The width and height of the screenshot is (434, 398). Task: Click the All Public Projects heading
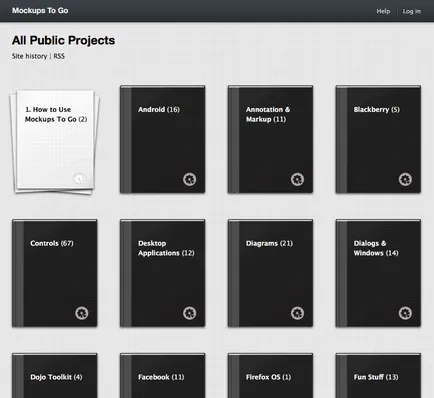click(x=63, y=40)
